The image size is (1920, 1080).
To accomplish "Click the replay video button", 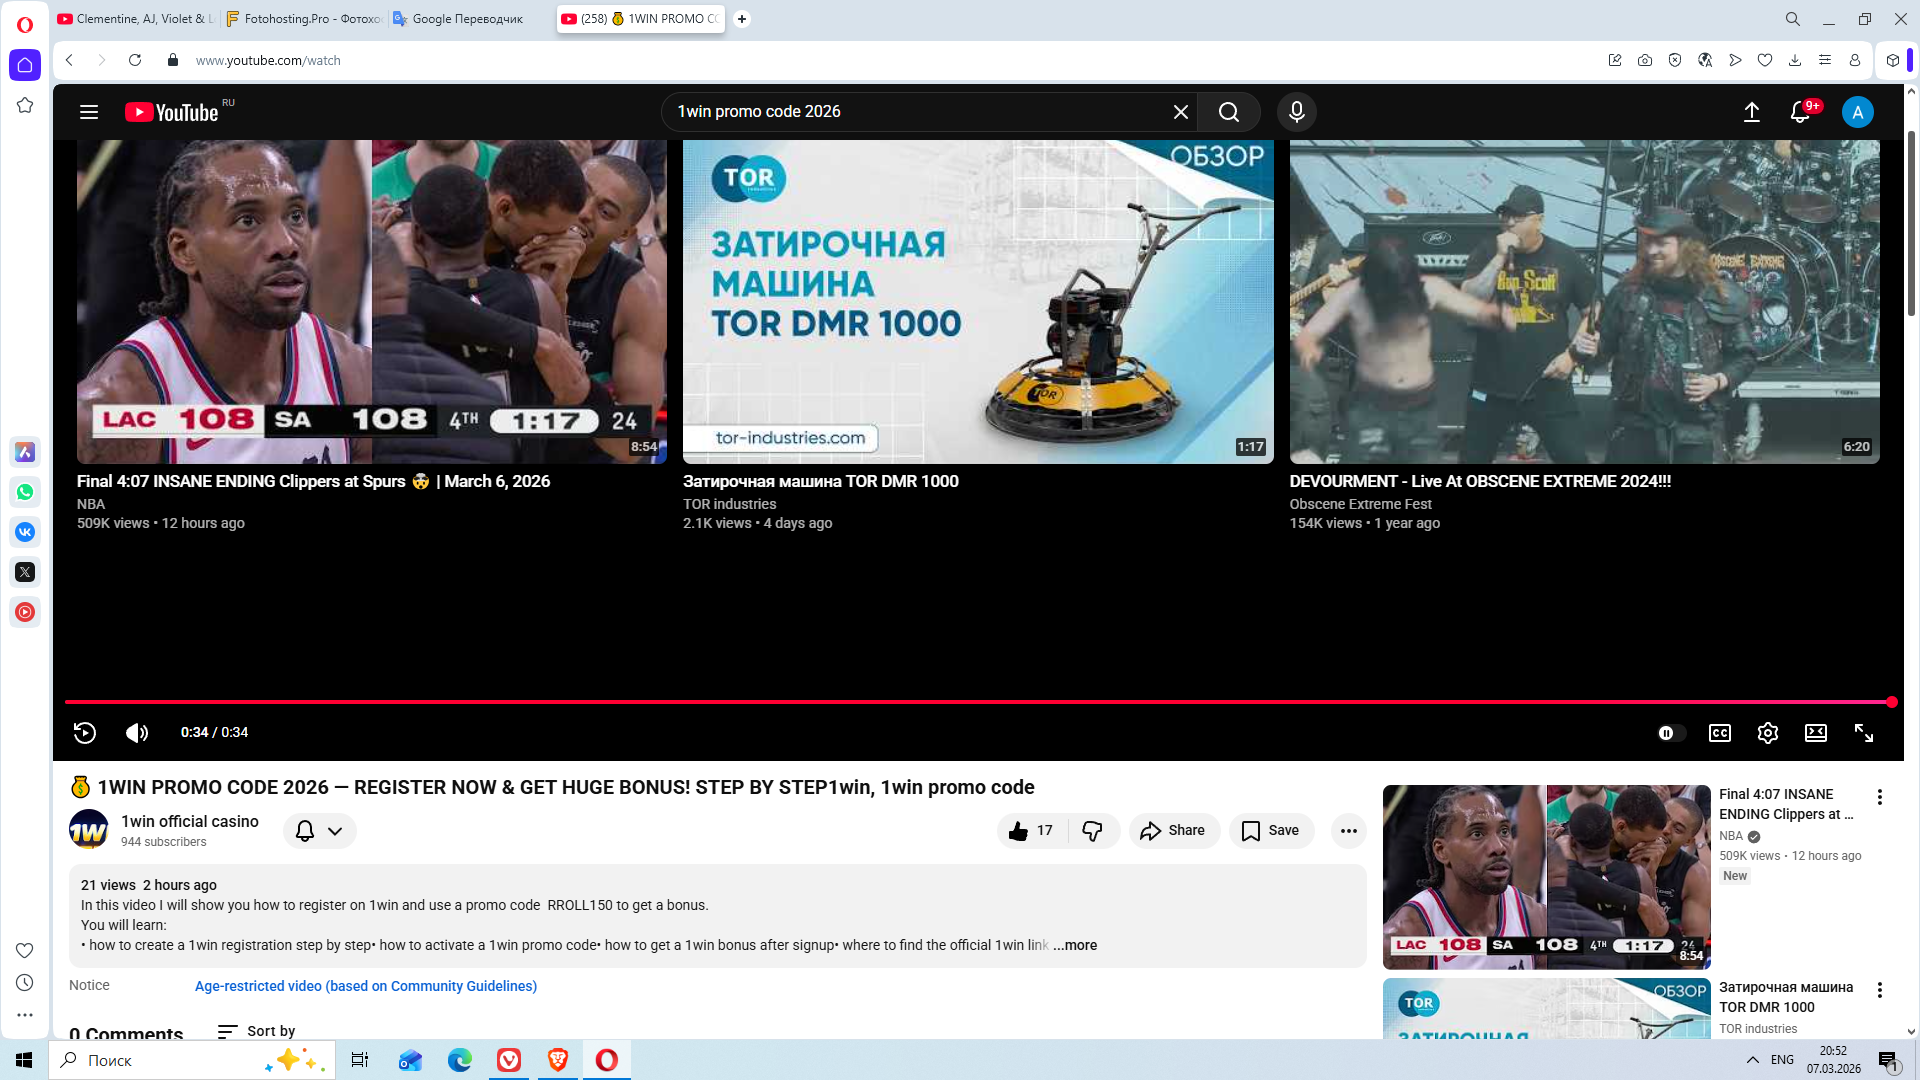I will (x=85, y=733).
